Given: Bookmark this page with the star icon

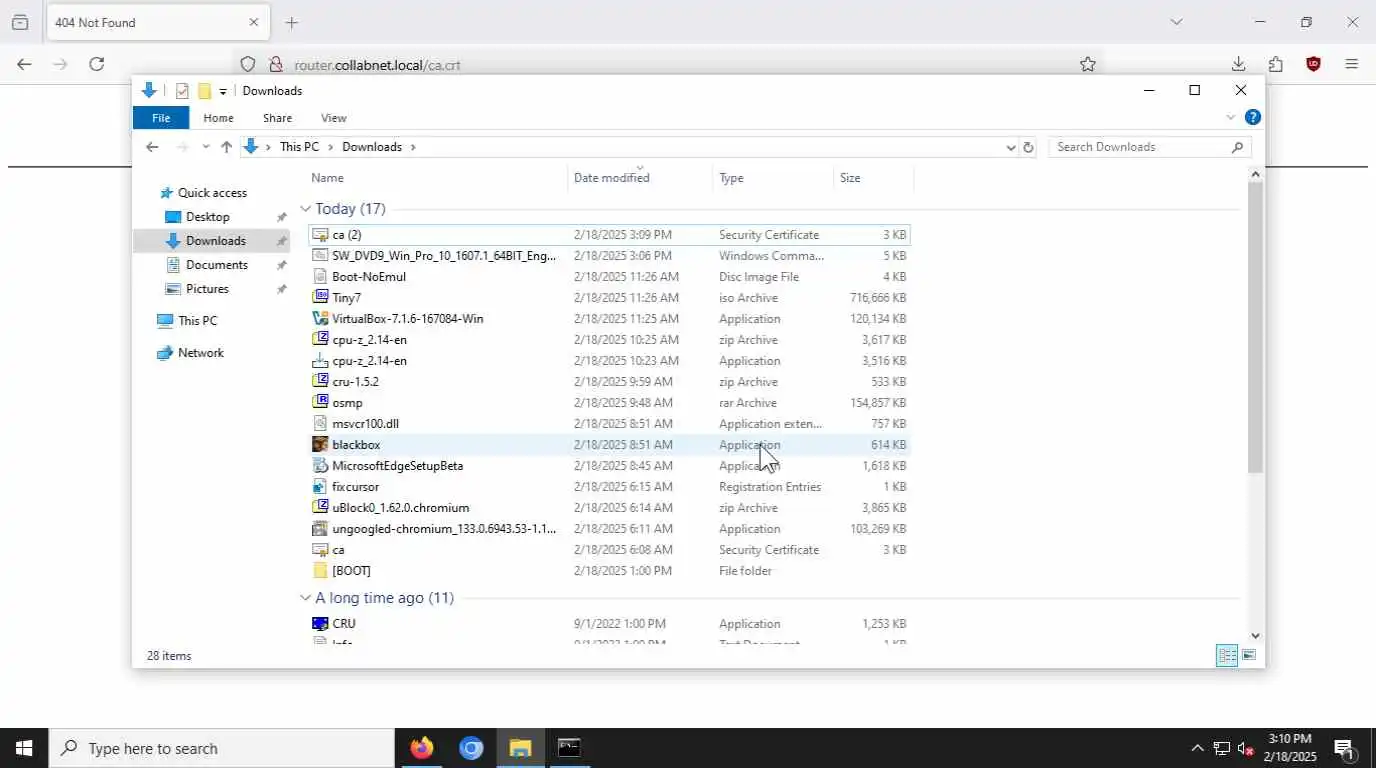Looking at the screenshot, I should tap(1088, 64).
